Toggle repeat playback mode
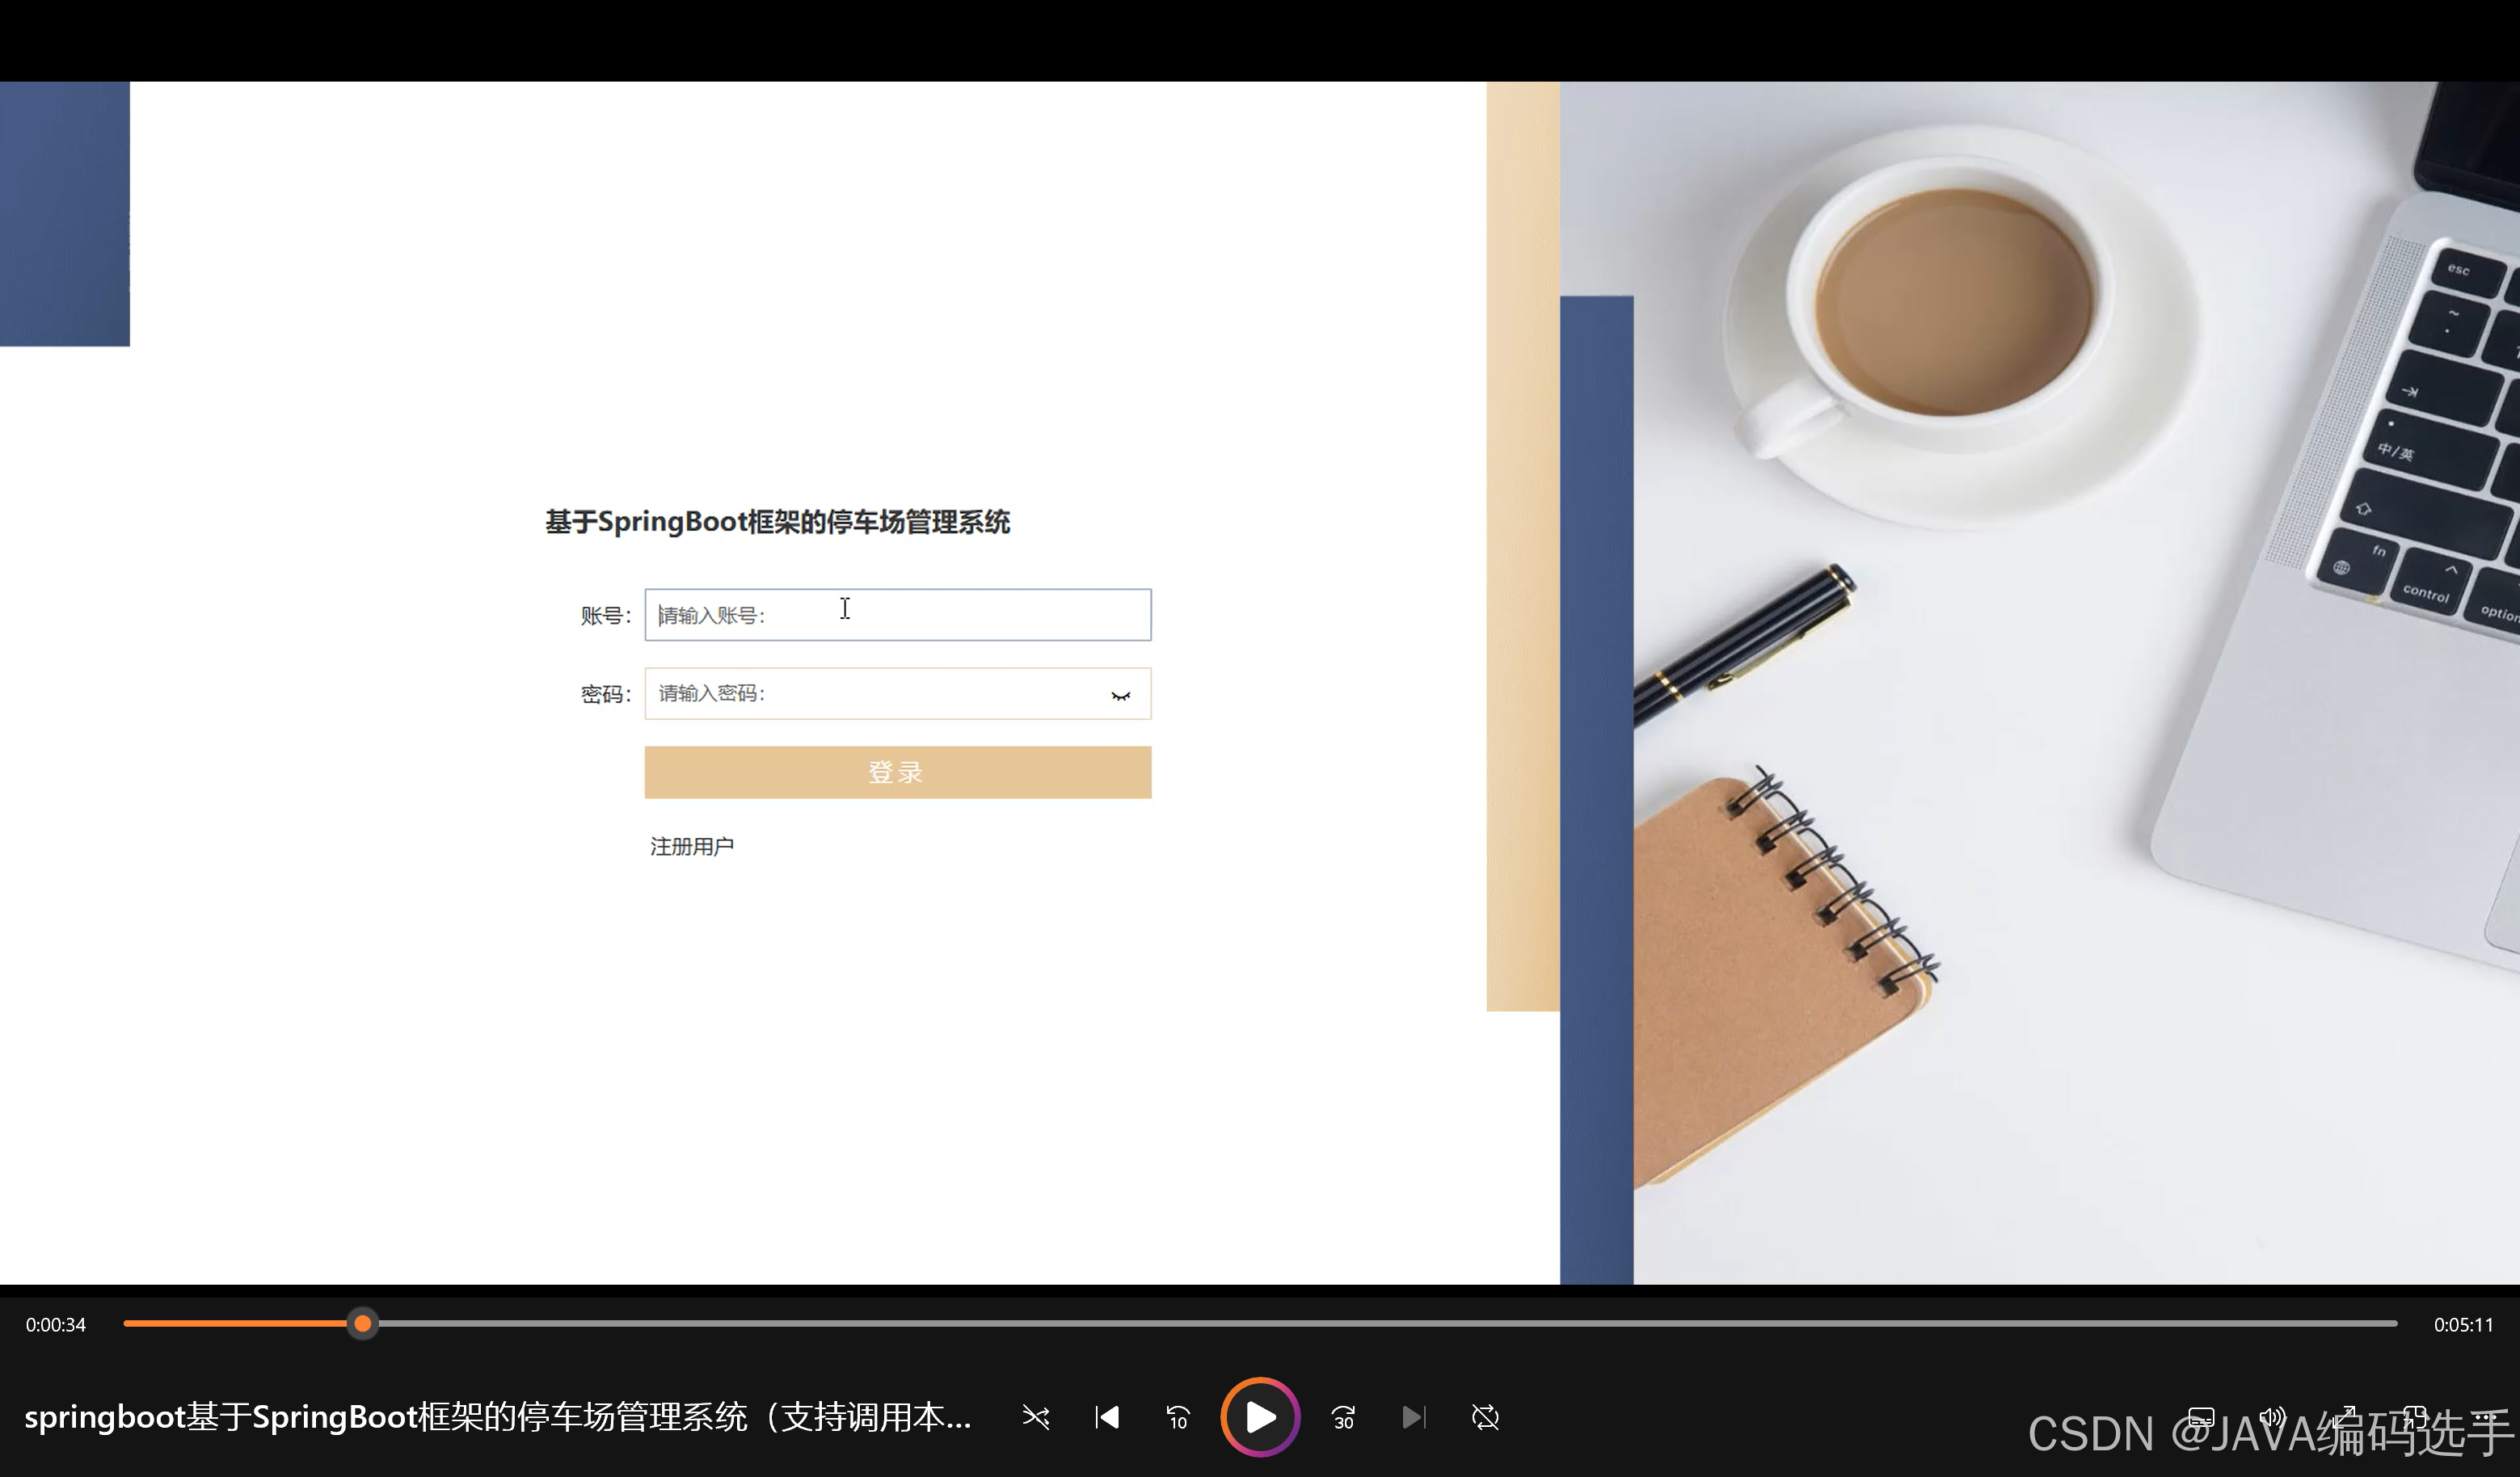 pyautogui.click(x=1486, y=1417)
